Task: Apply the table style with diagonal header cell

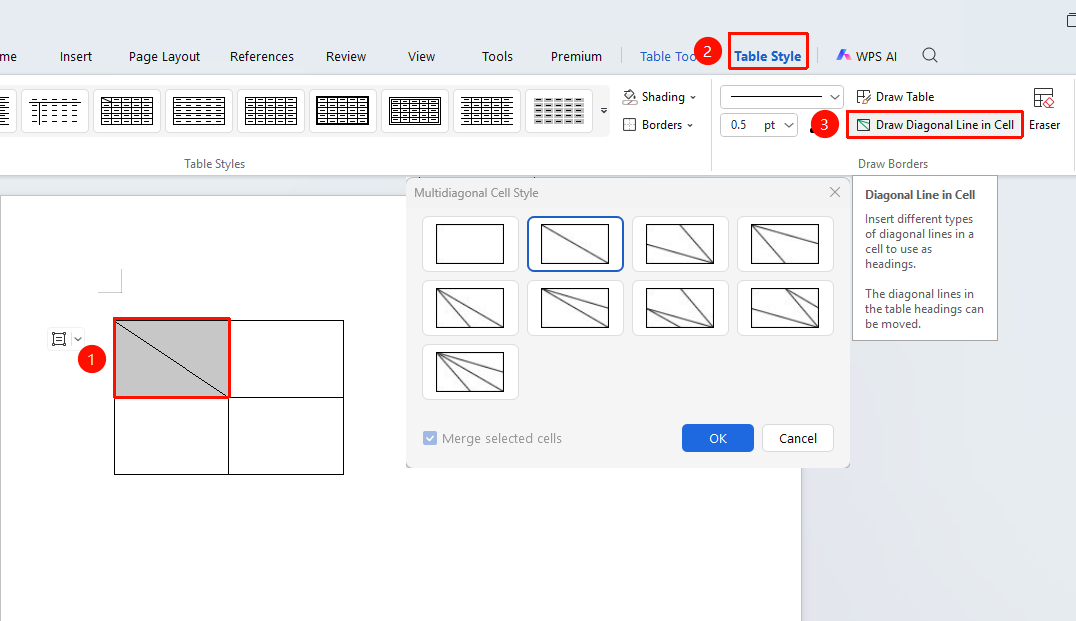Action: (127, 110)
